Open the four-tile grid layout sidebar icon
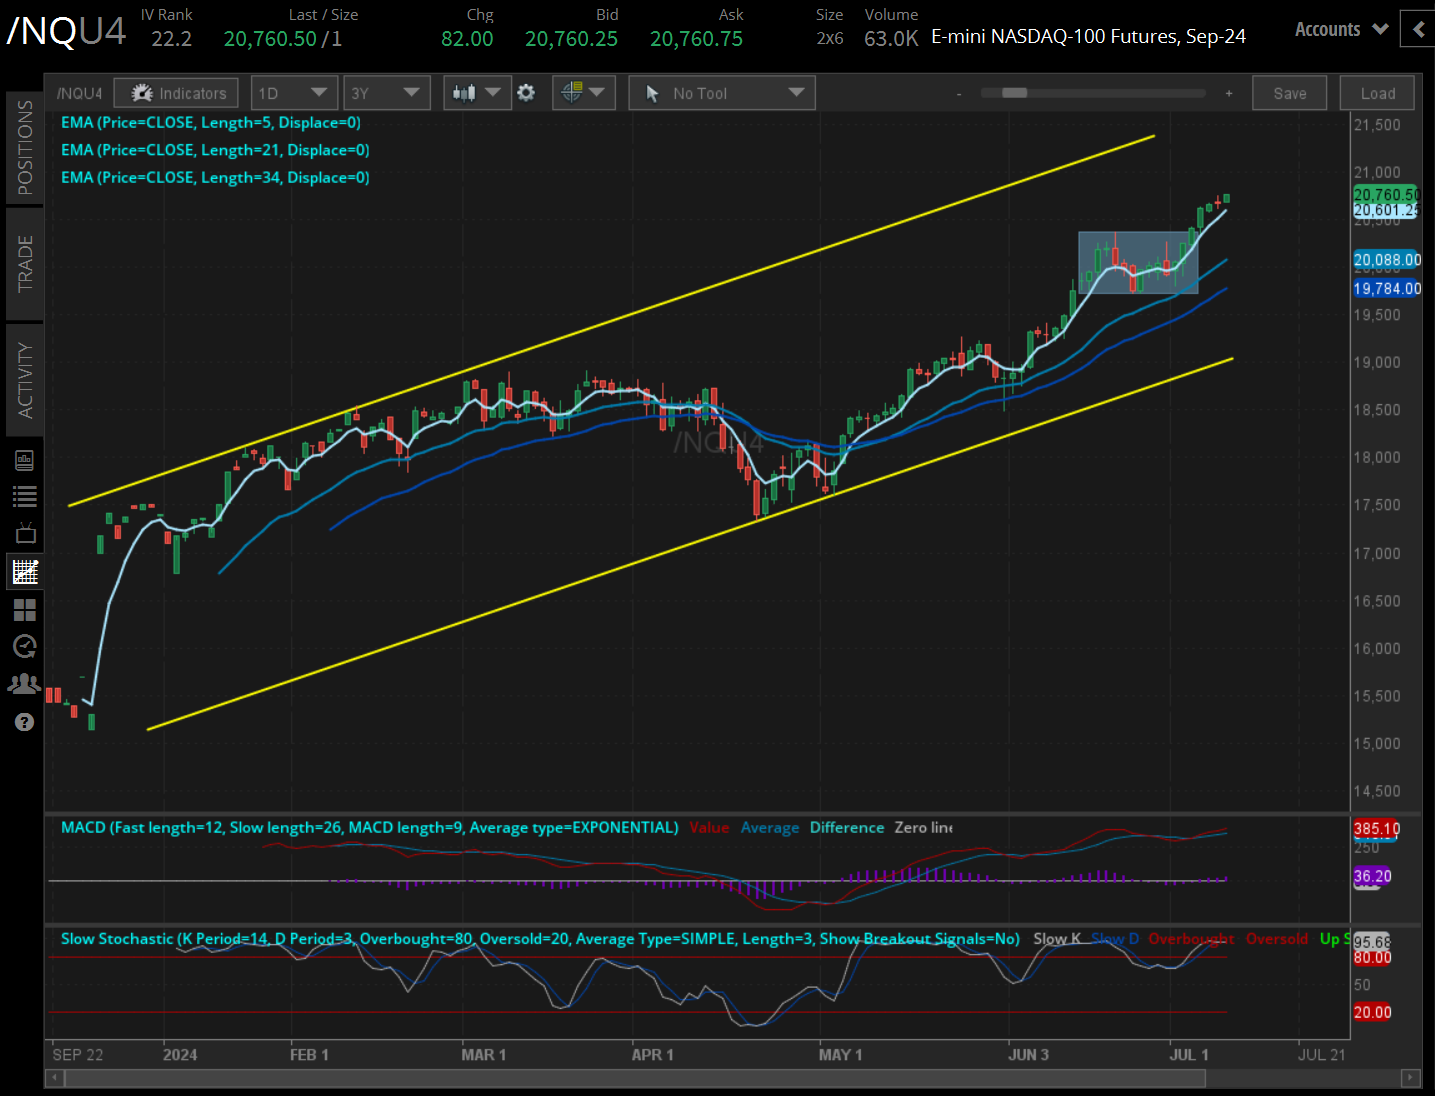Image resolution: width=1435 pixels, height=1096 pixels. 24,609
